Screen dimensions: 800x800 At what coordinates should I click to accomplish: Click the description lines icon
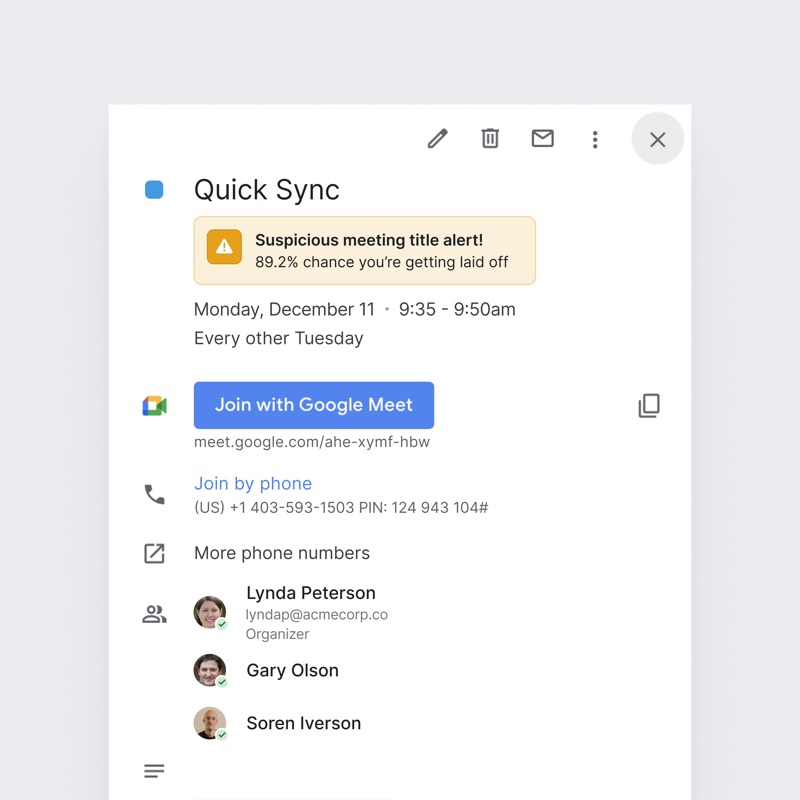tap(154, 771)
